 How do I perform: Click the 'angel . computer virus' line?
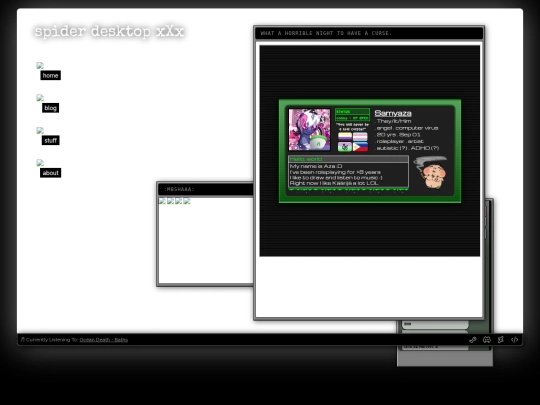[x=406, y=128]
